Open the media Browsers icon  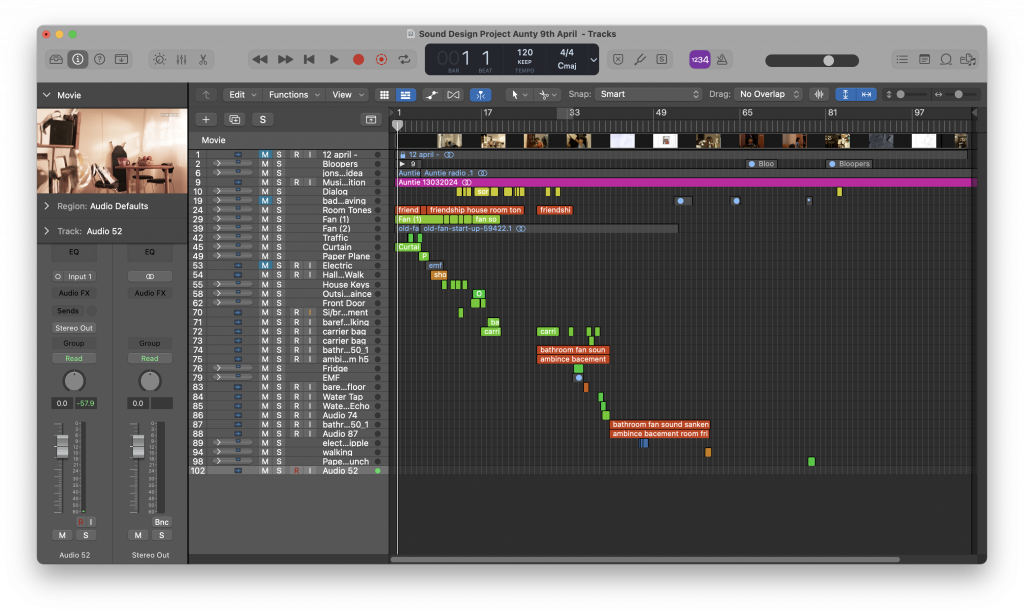click(x=968, y=59)
